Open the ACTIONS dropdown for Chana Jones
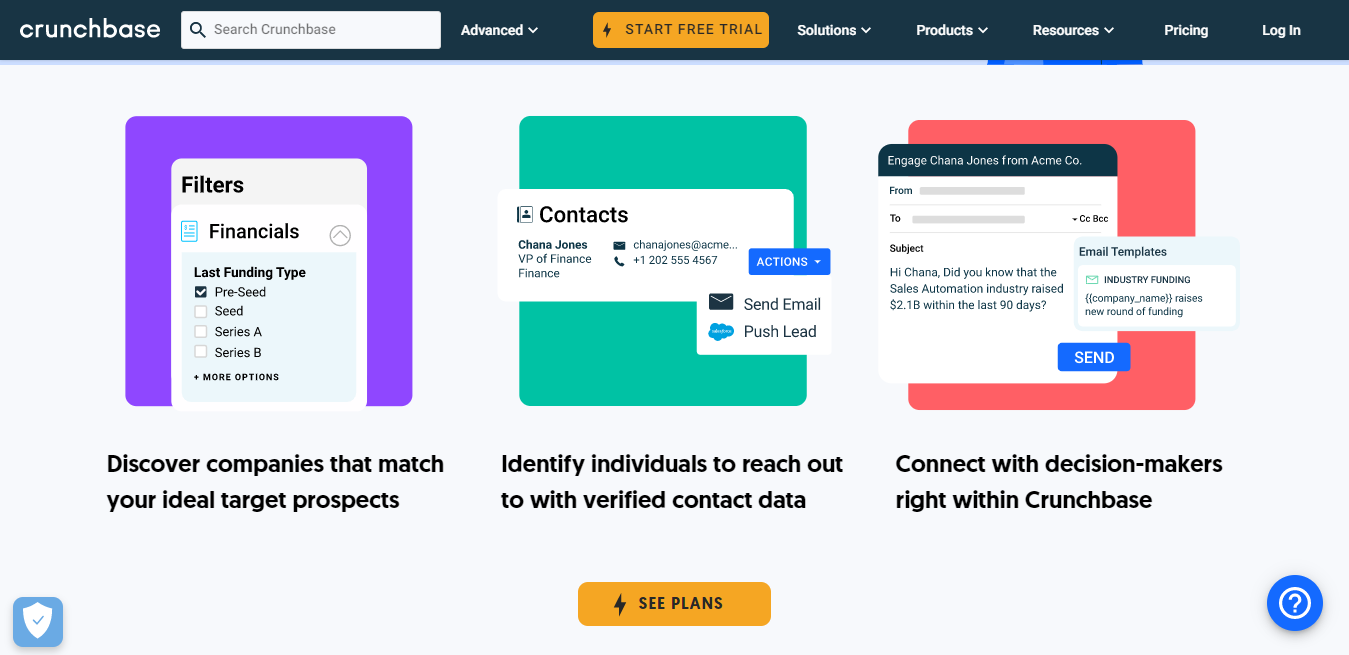 pos(788,261)
